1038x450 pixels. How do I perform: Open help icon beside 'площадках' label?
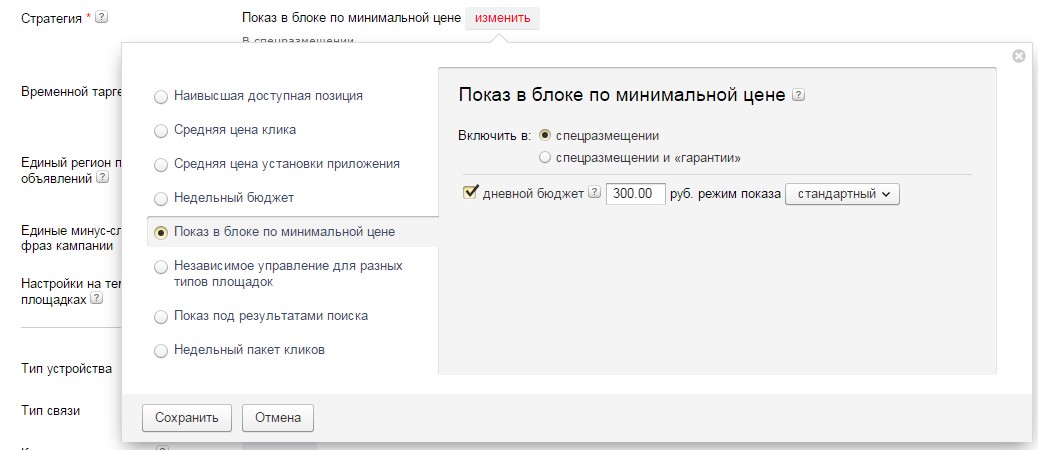click(97, 298)
